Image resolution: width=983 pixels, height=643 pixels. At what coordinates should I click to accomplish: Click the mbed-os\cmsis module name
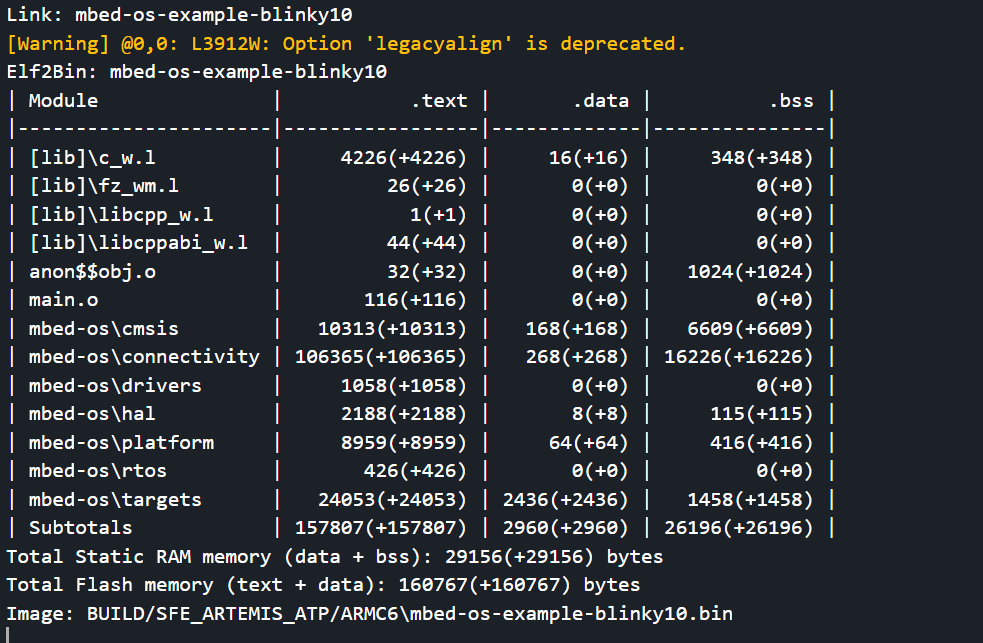pos(103,329)
